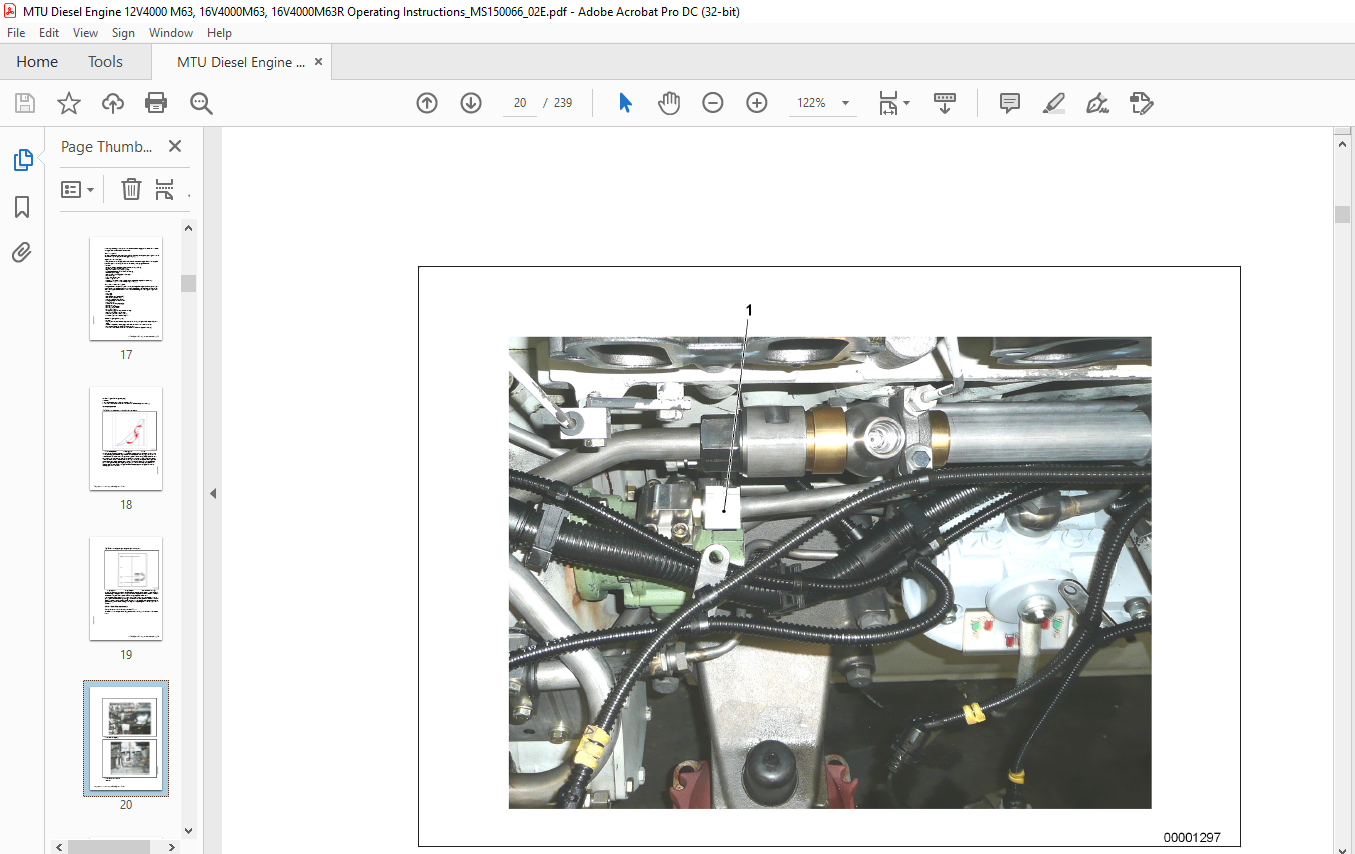
Task: Collapse navigation pane arrow handle
Action: (x=213, y=493)
